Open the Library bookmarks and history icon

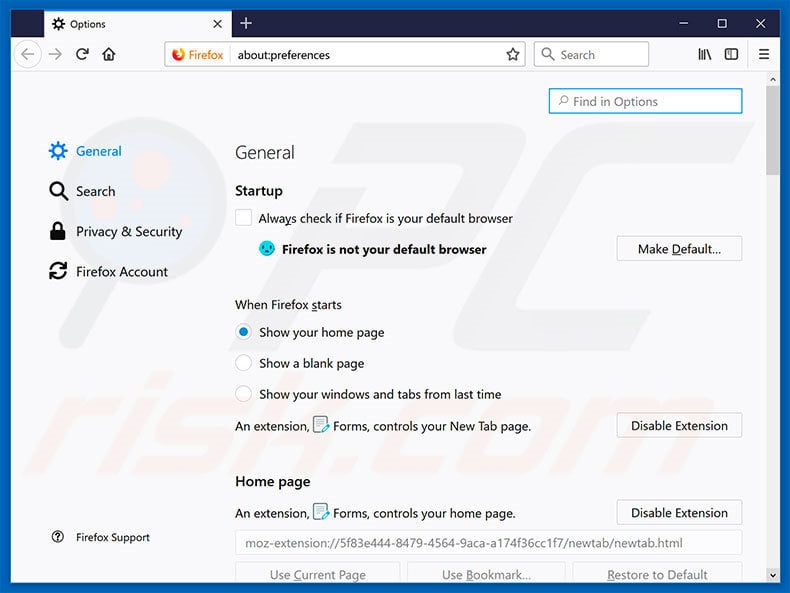pyautogui.click(x=704, y=54)
